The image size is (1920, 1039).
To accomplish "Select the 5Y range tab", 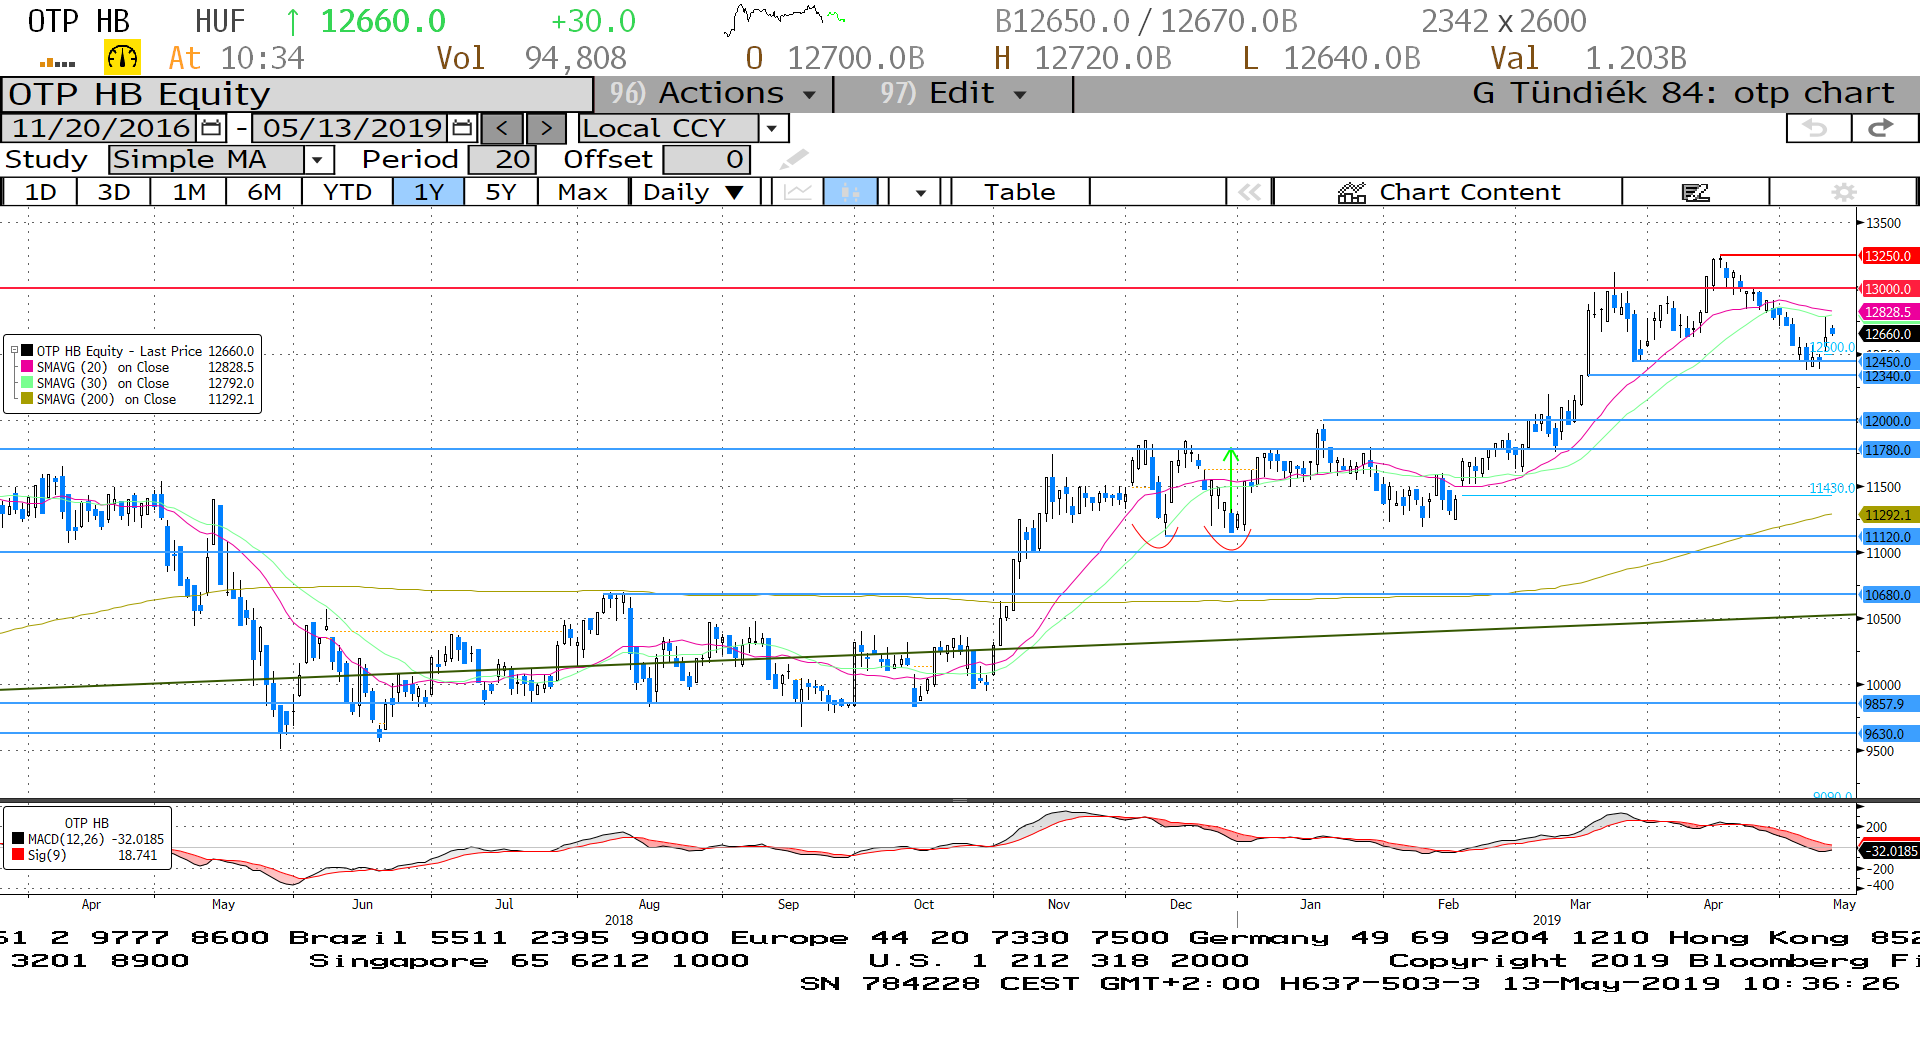I will pyautogui.click(x=501, y=192).
